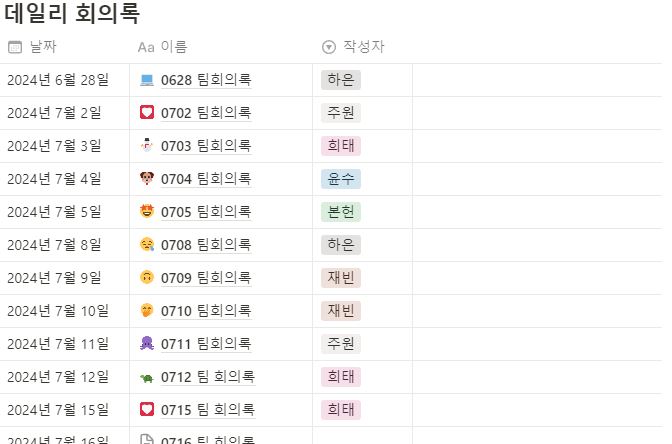
Task: Click the blue 윤수 author tag
Action: click(341, 179)
